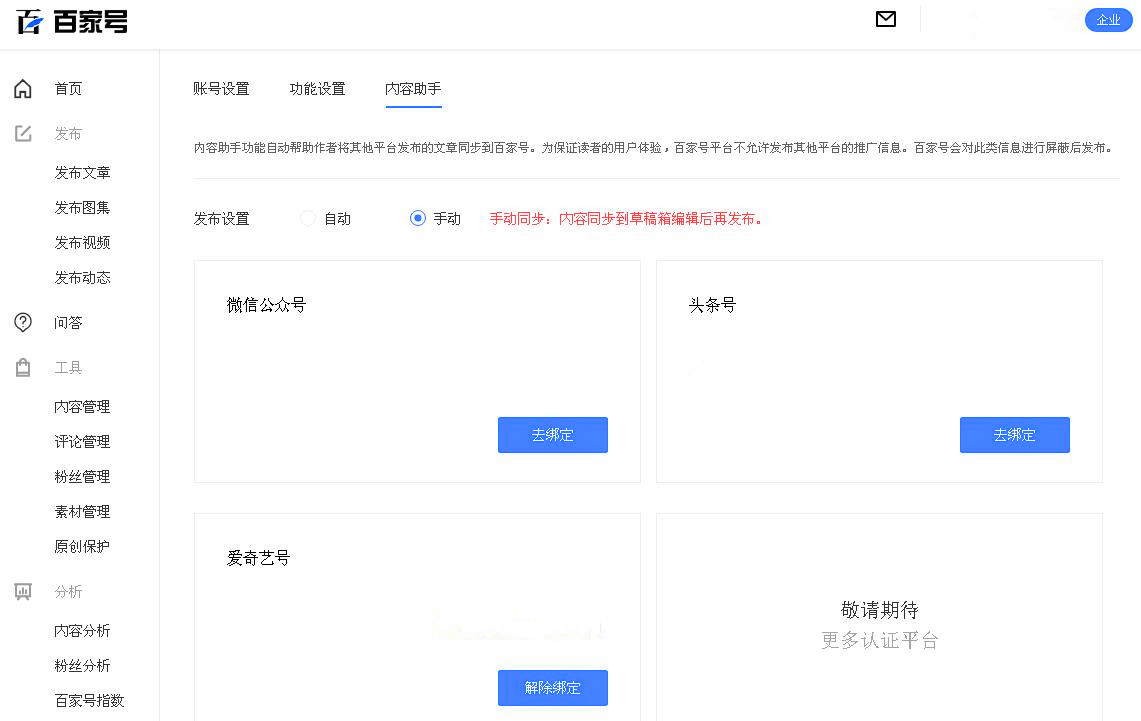Click the 更多认证平台 text
This screenshot has width=1141, height=721.
coord(880,640)
